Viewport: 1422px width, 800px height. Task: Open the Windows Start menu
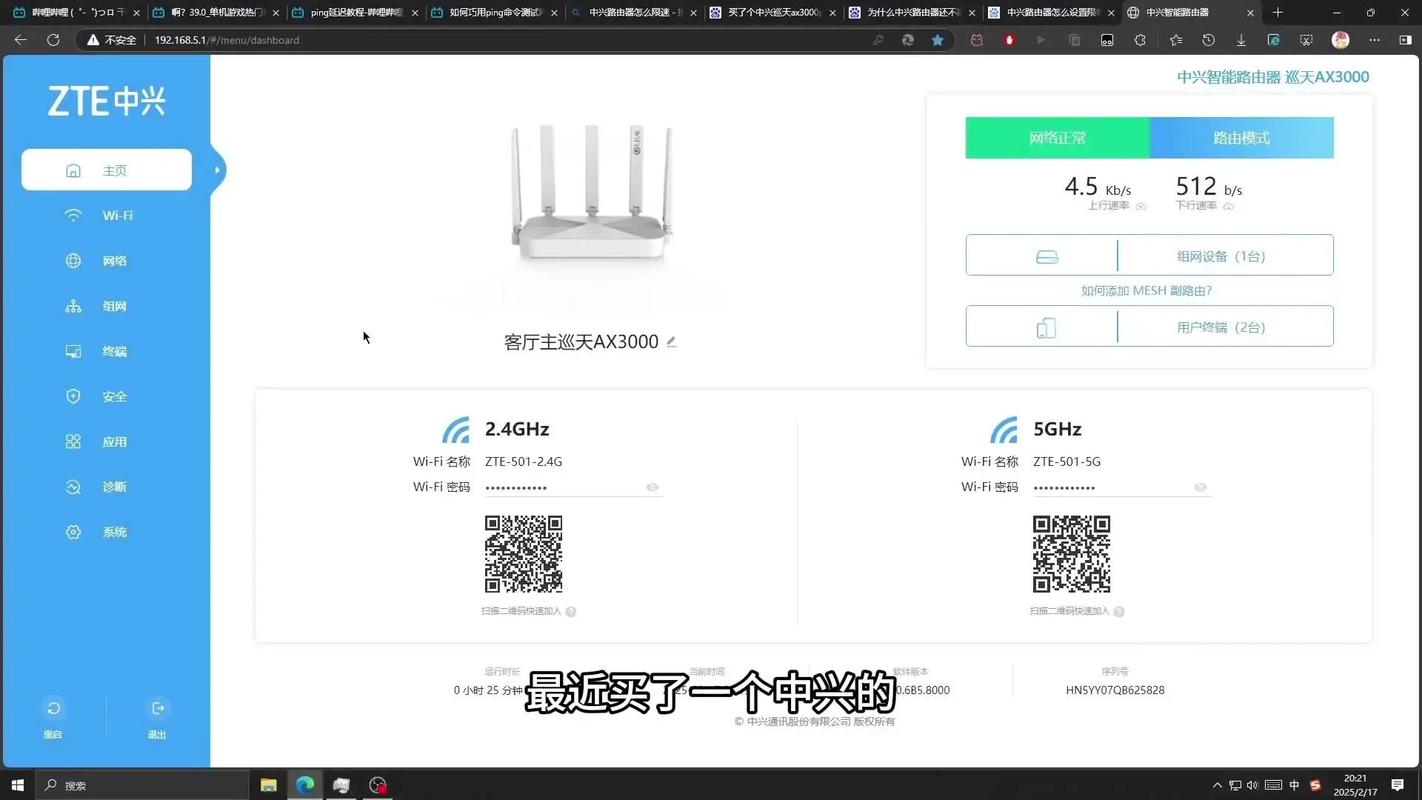point(17,785)
